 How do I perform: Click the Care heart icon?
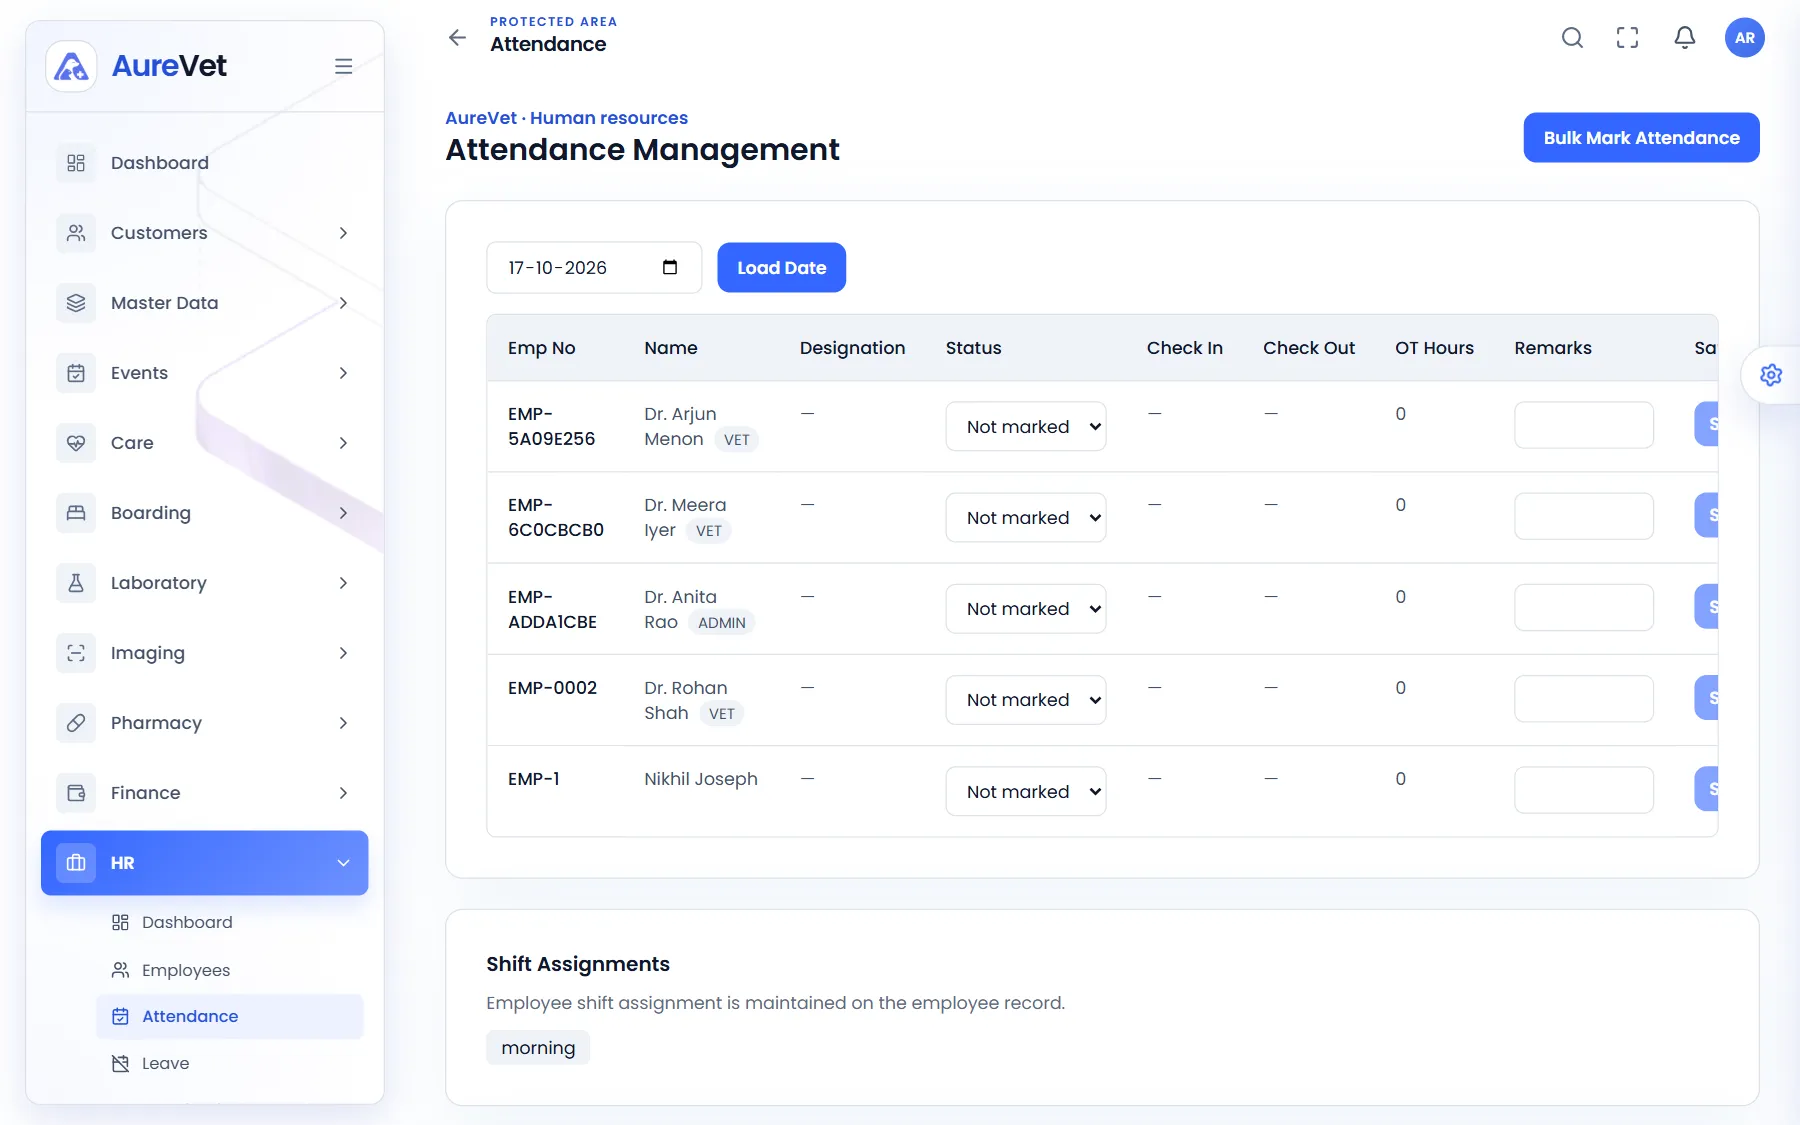tap(76, 443)
